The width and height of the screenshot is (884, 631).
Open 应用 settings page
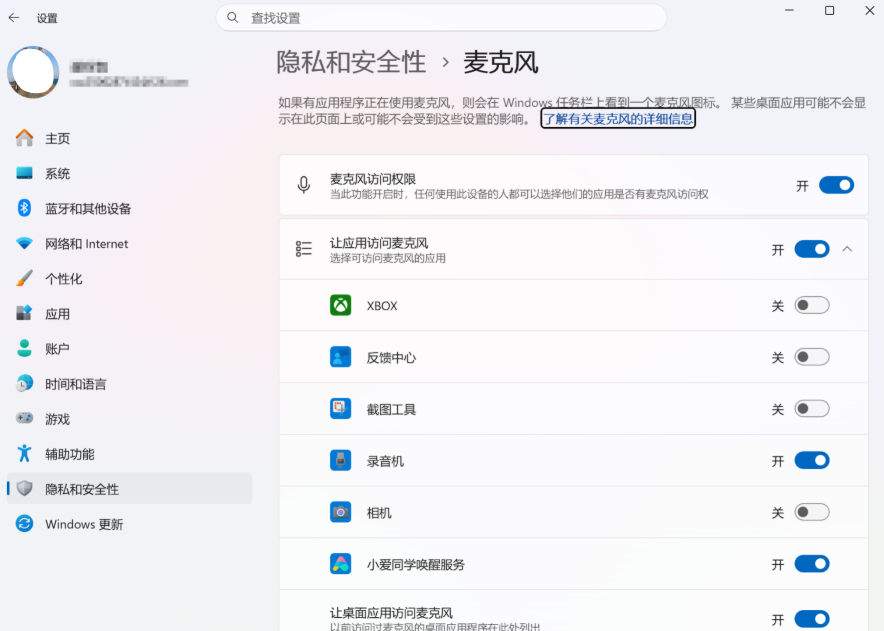[x=129, y=314]
